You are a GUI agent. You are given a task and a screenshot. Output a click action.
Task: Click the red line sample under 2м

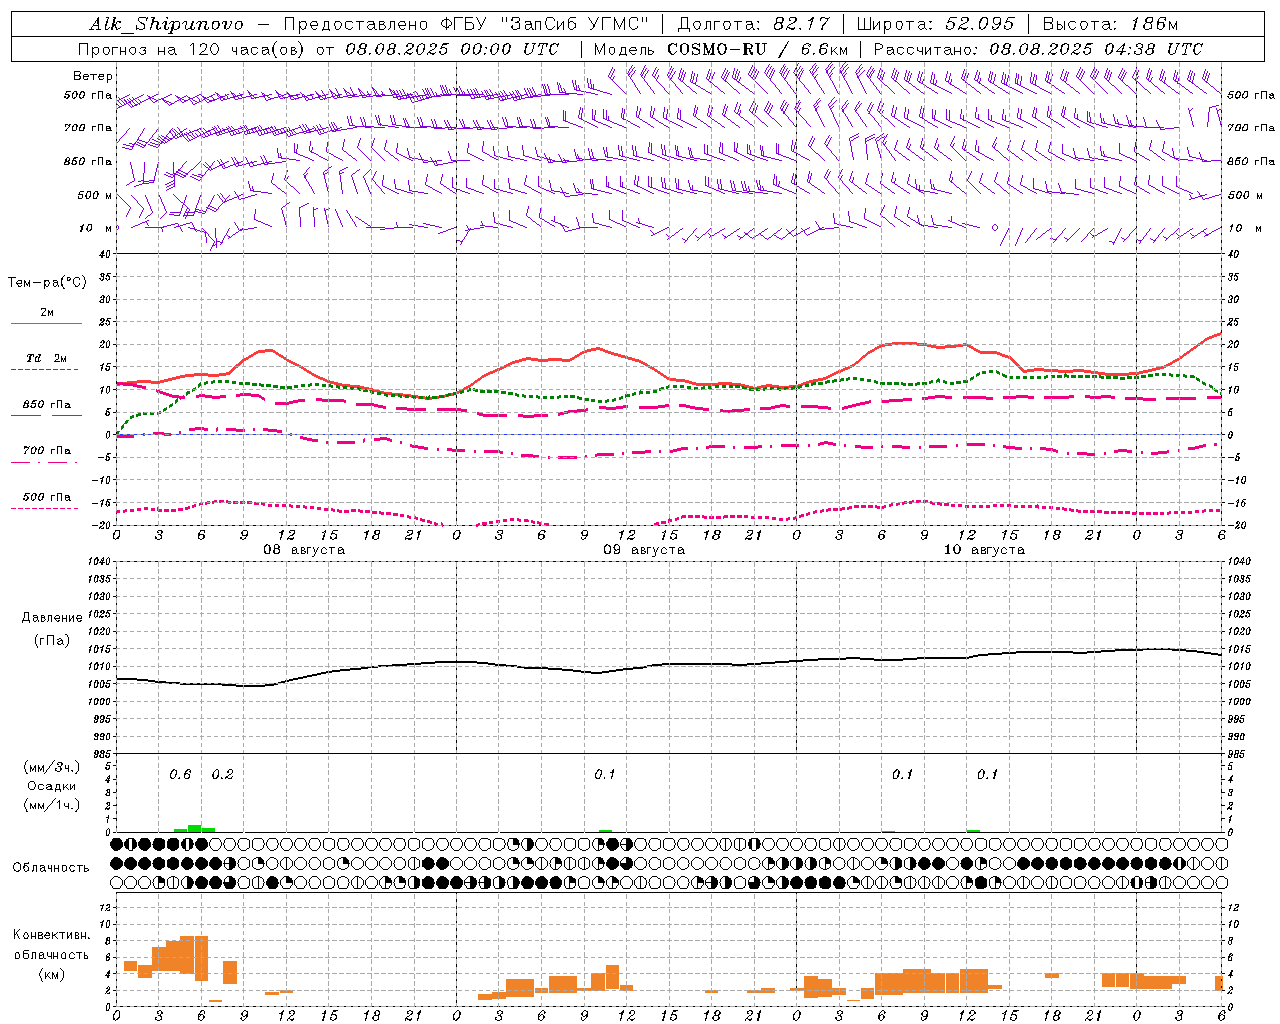47,324
